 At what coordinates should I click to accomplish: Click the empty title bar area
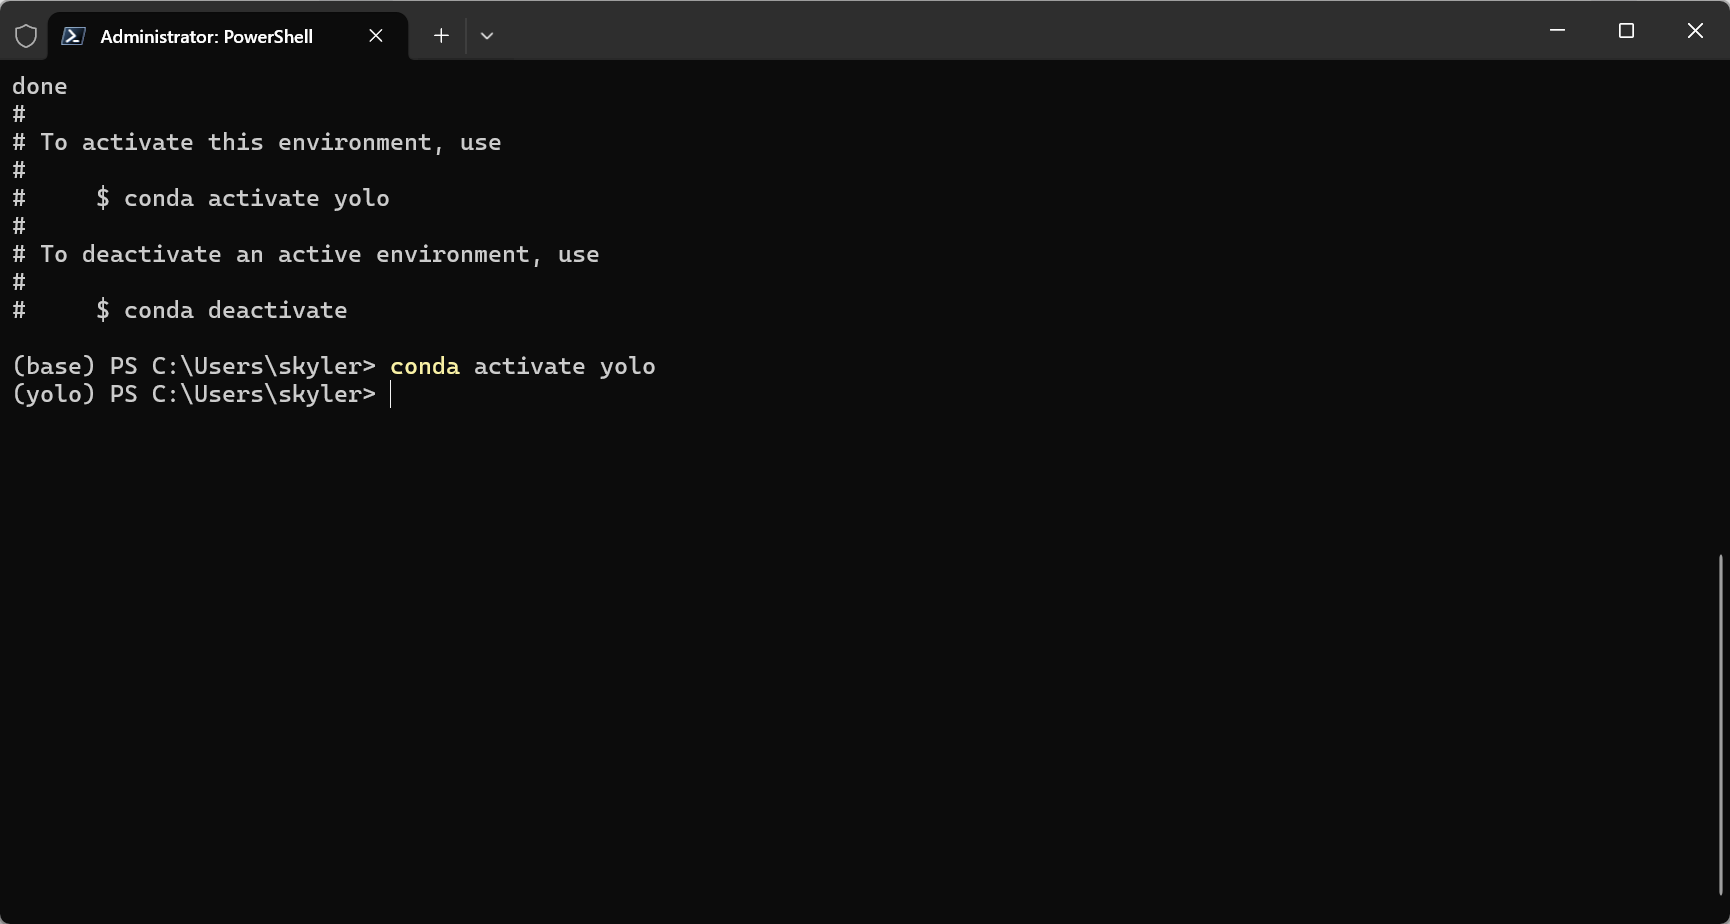click(1000, 31)
